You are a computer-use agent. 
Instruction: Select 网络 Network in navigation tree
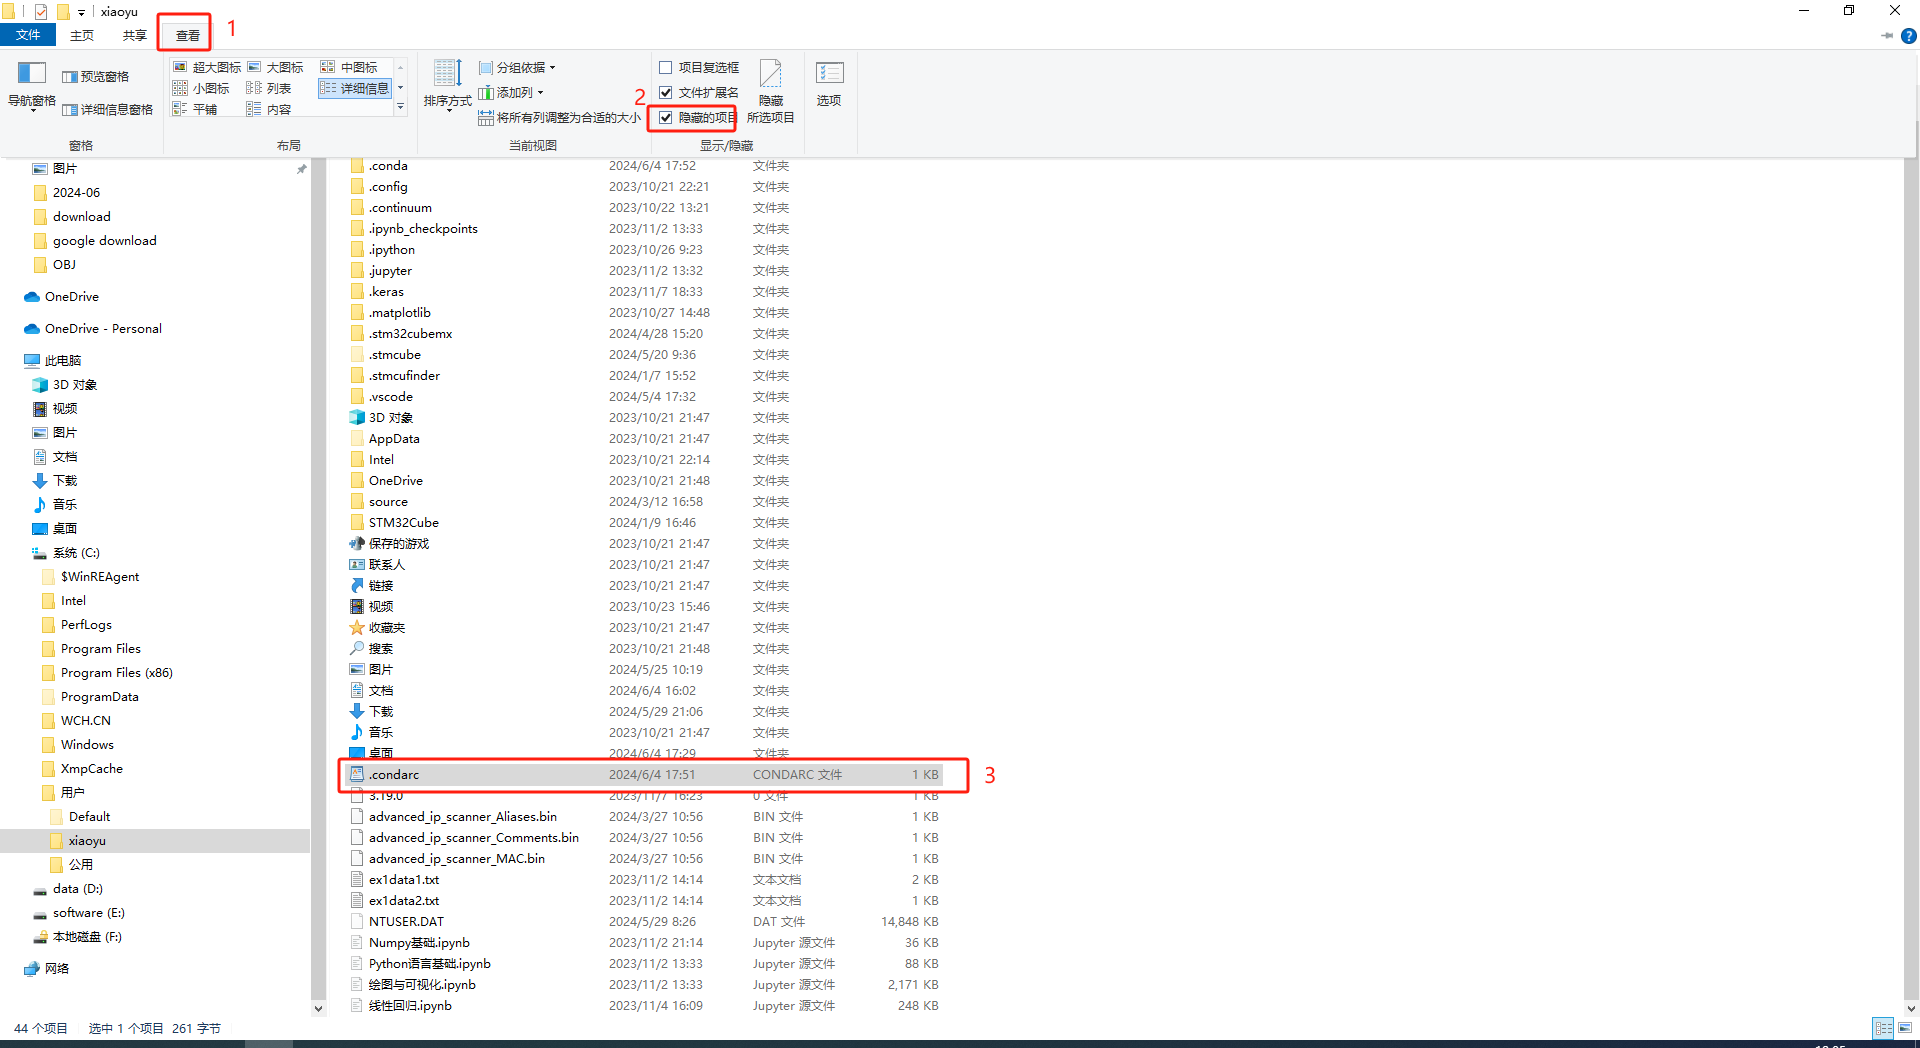(x=47, y=969)
